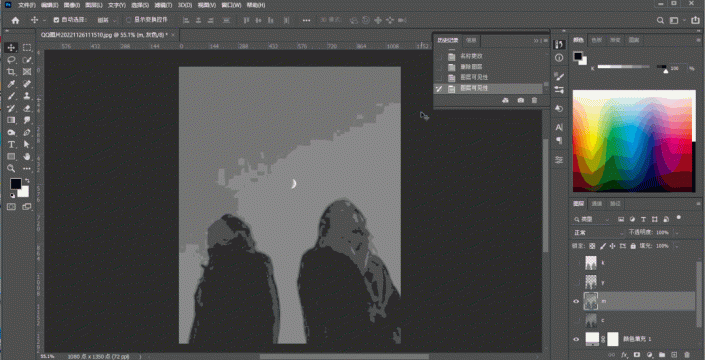The image size is (705, 360).
Task: Select the Gradient tool
Action: coord(11,120)
